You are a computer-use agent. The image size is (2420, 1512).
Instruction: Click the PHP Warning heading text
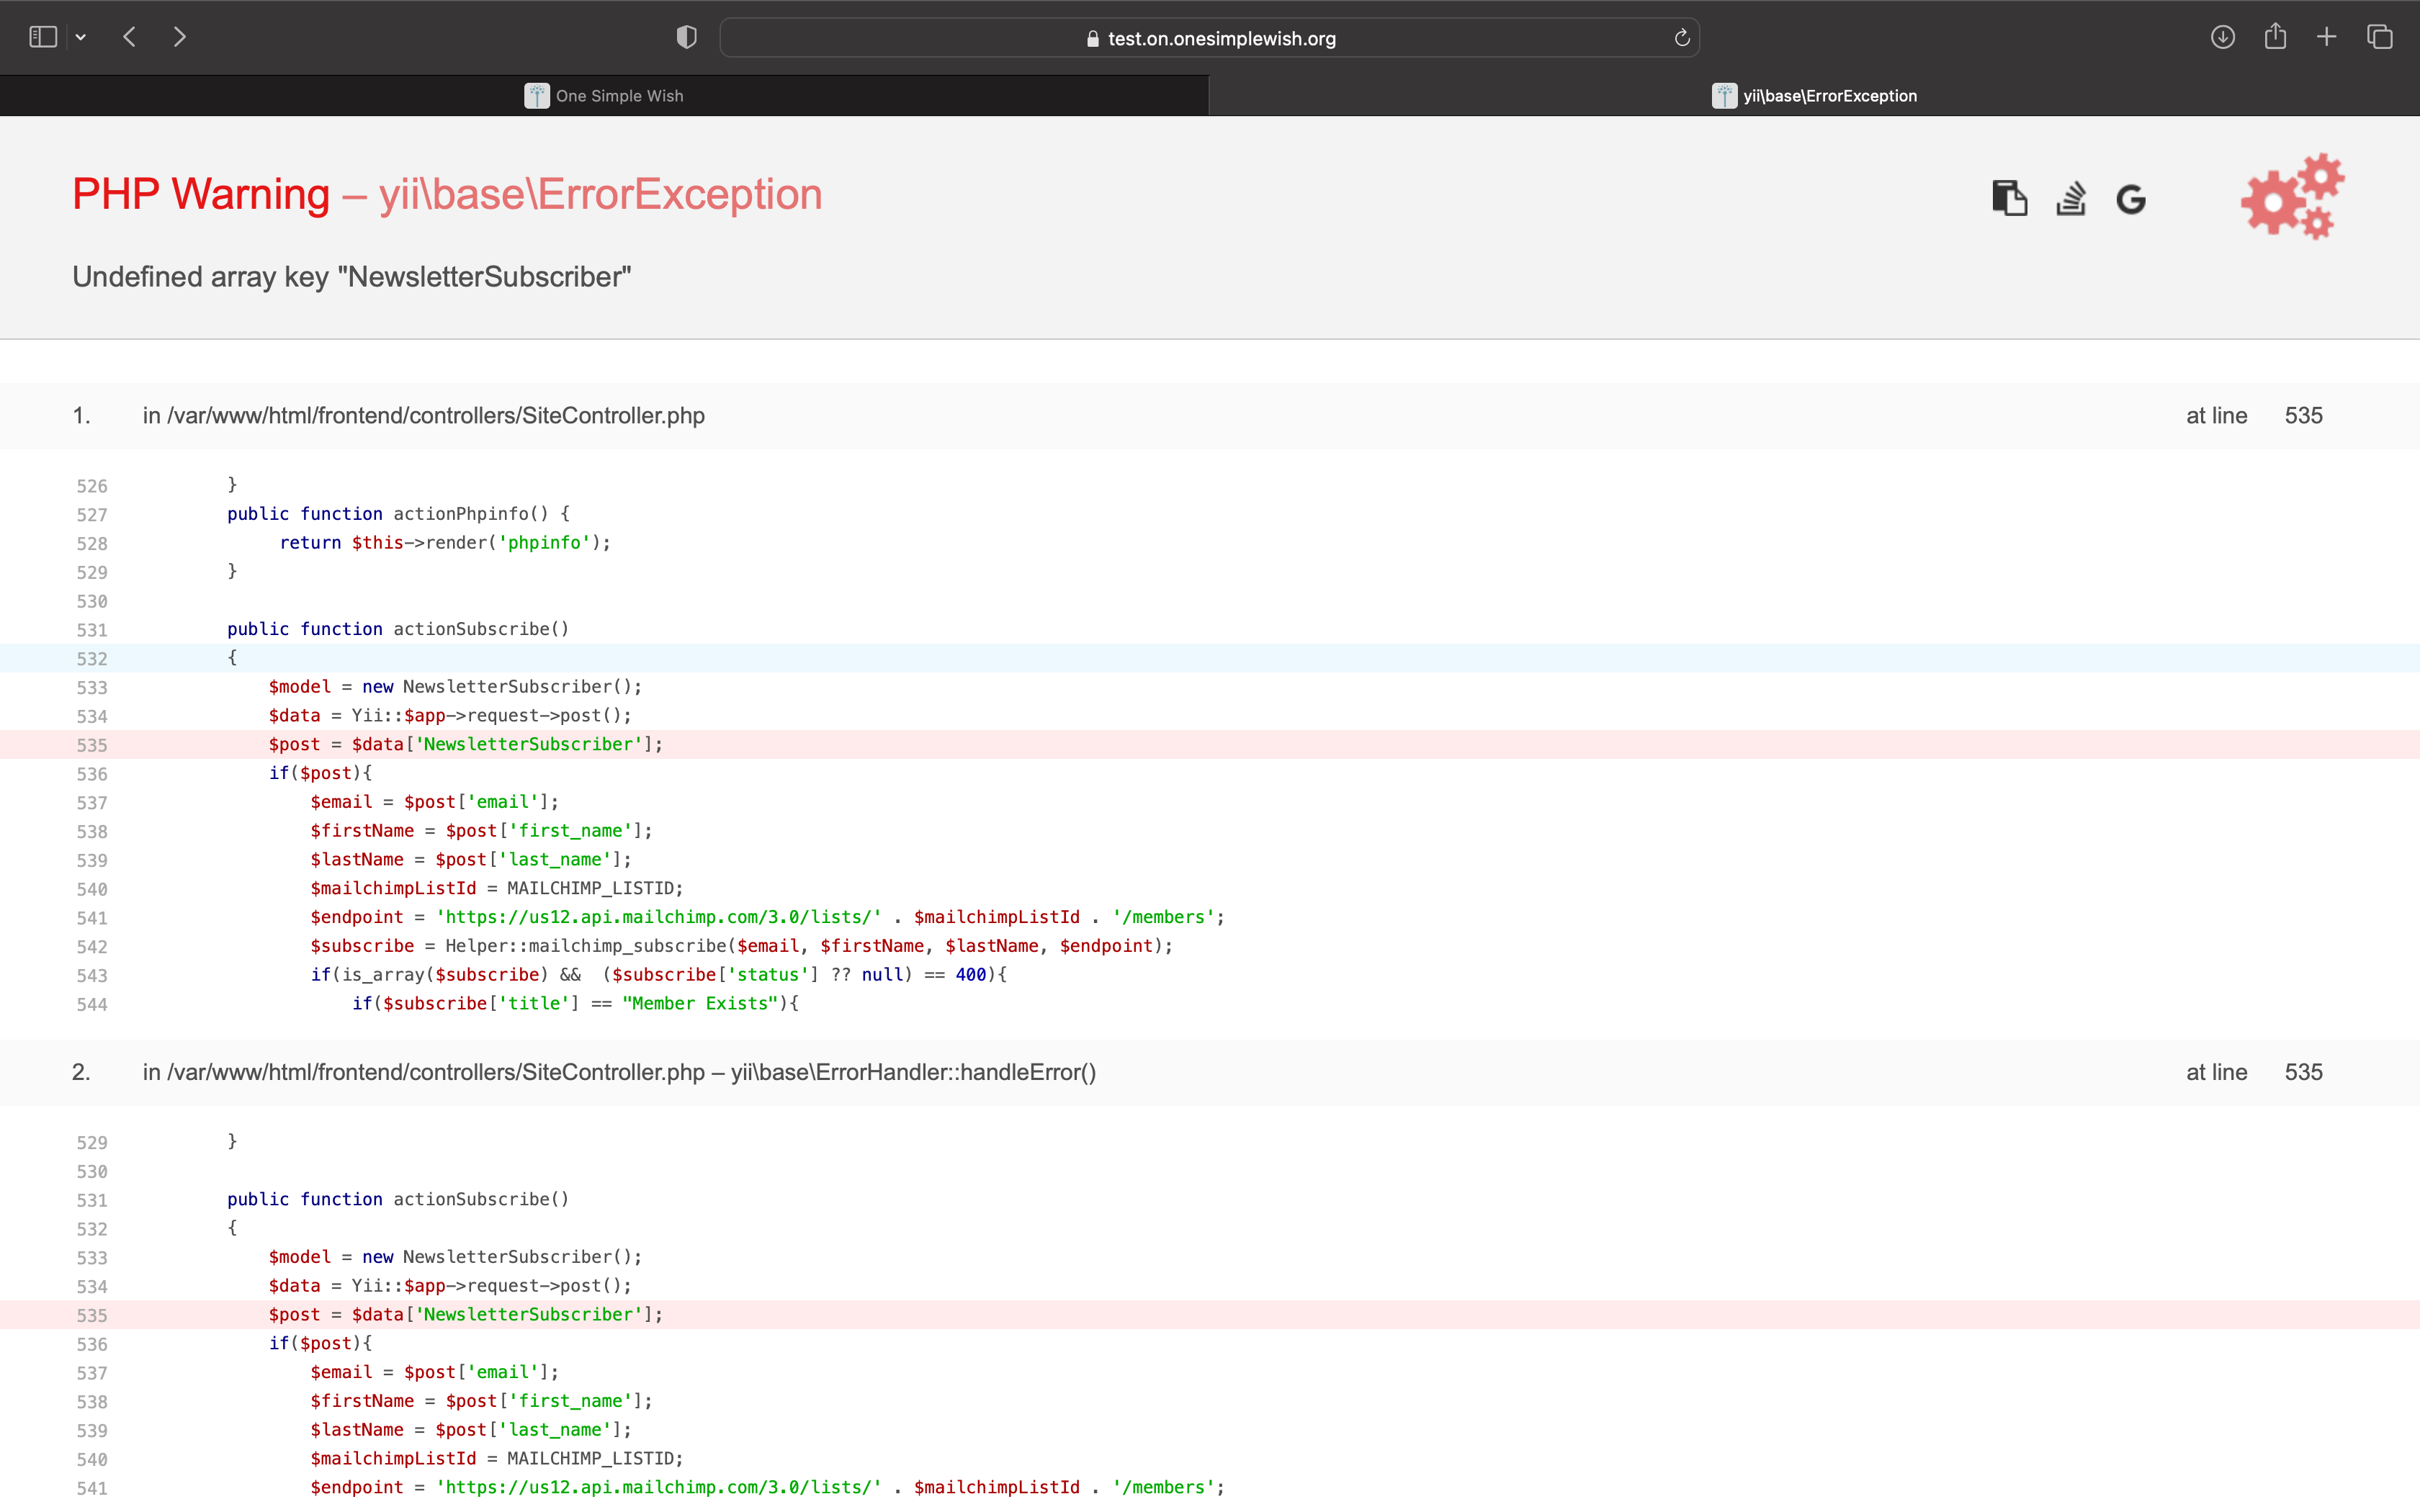[x=201, y=194]
